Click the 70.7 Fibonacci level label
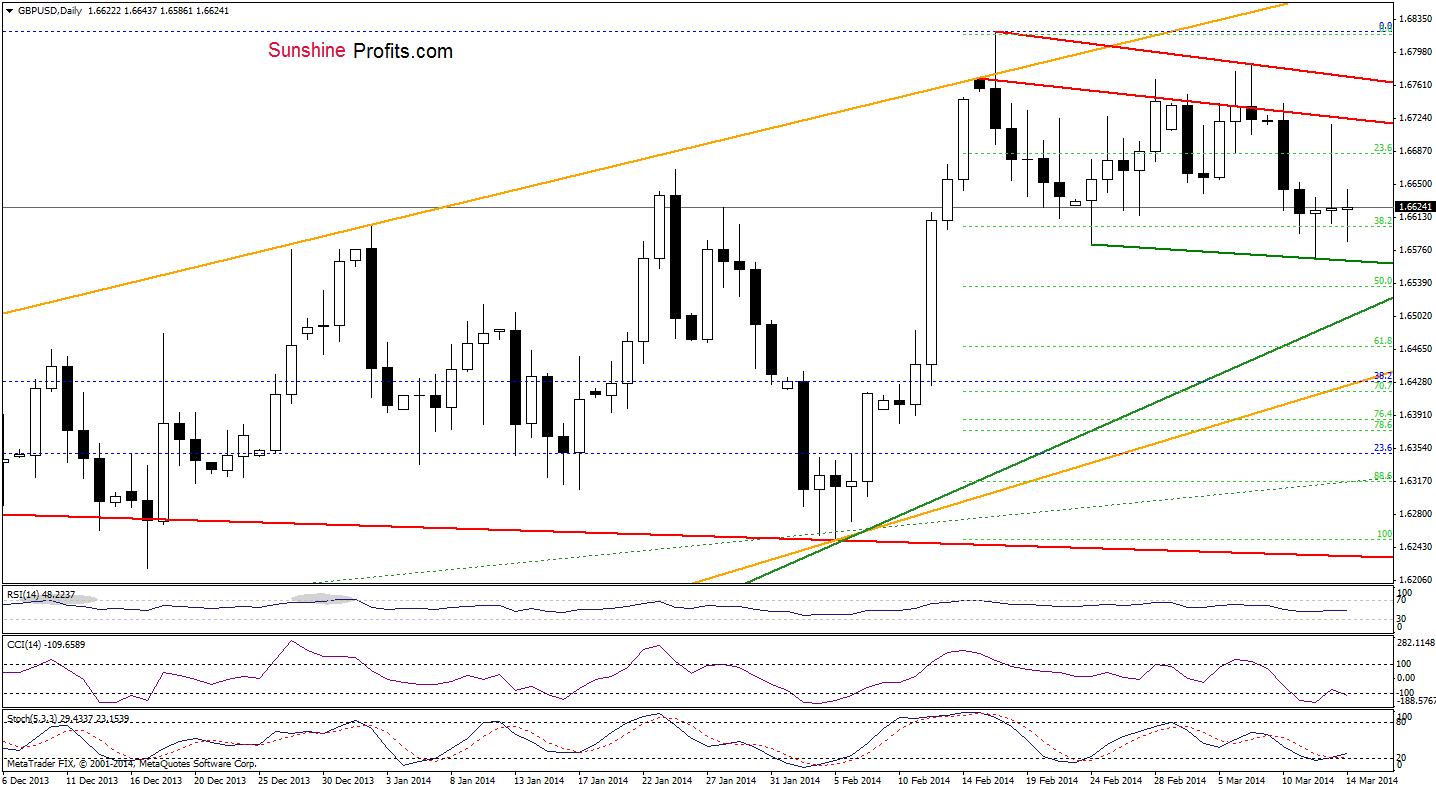Image resolution: width=1436 pixels, height=789 pixels. [1384, 385]
